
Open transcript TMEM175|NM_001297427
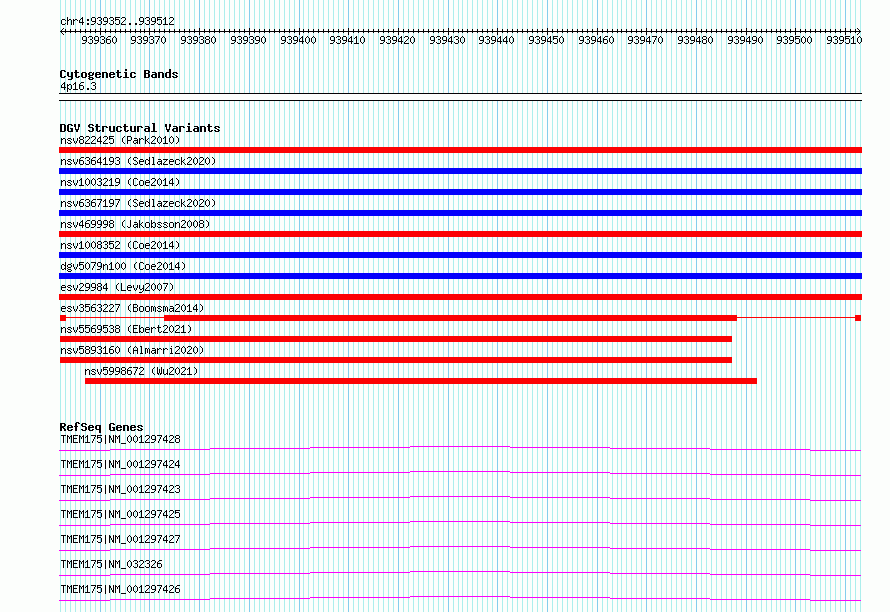(120, 539)
